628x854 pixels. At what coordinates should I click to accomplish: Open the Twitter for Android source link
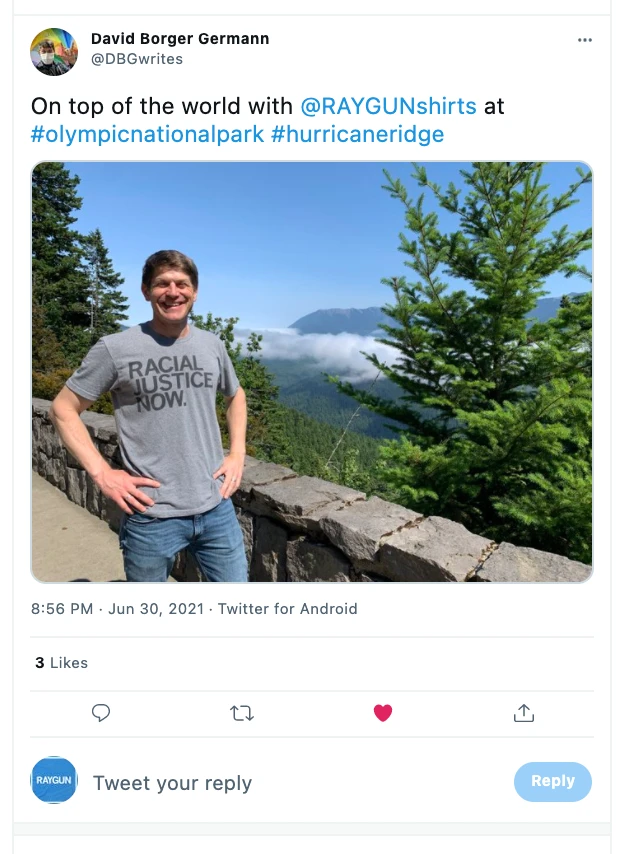287,608
